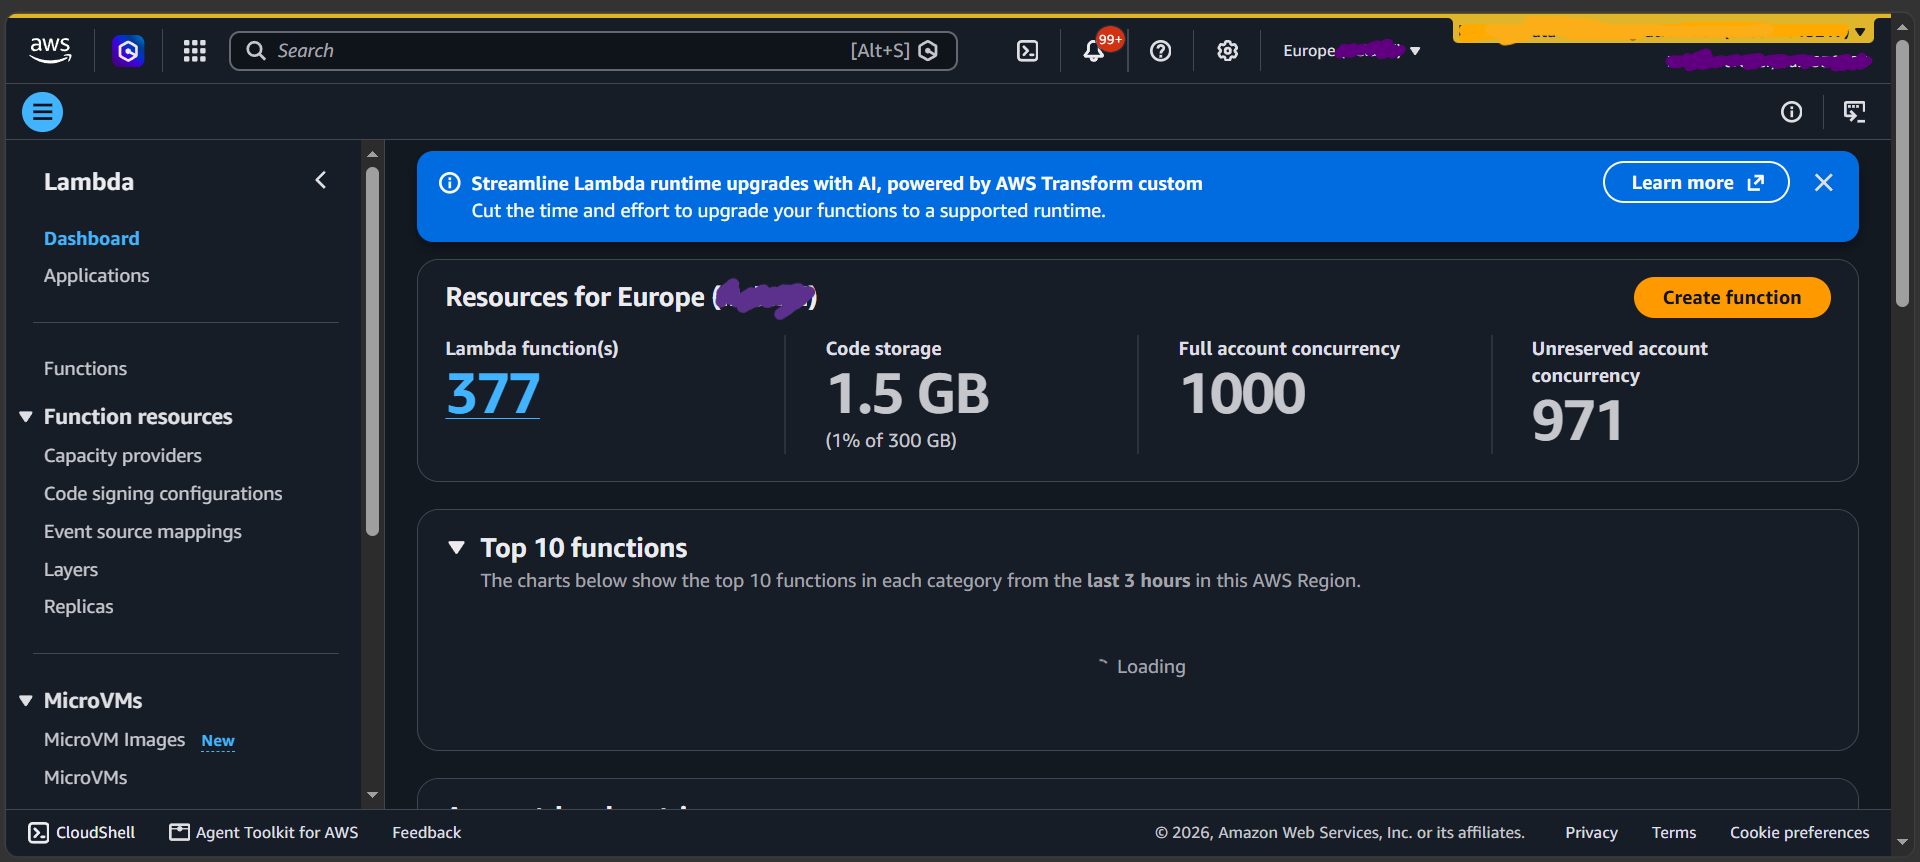Click the sidebar scroll down arrow
Viewport: 1920px width, 862px height.
tap(373, 795)
